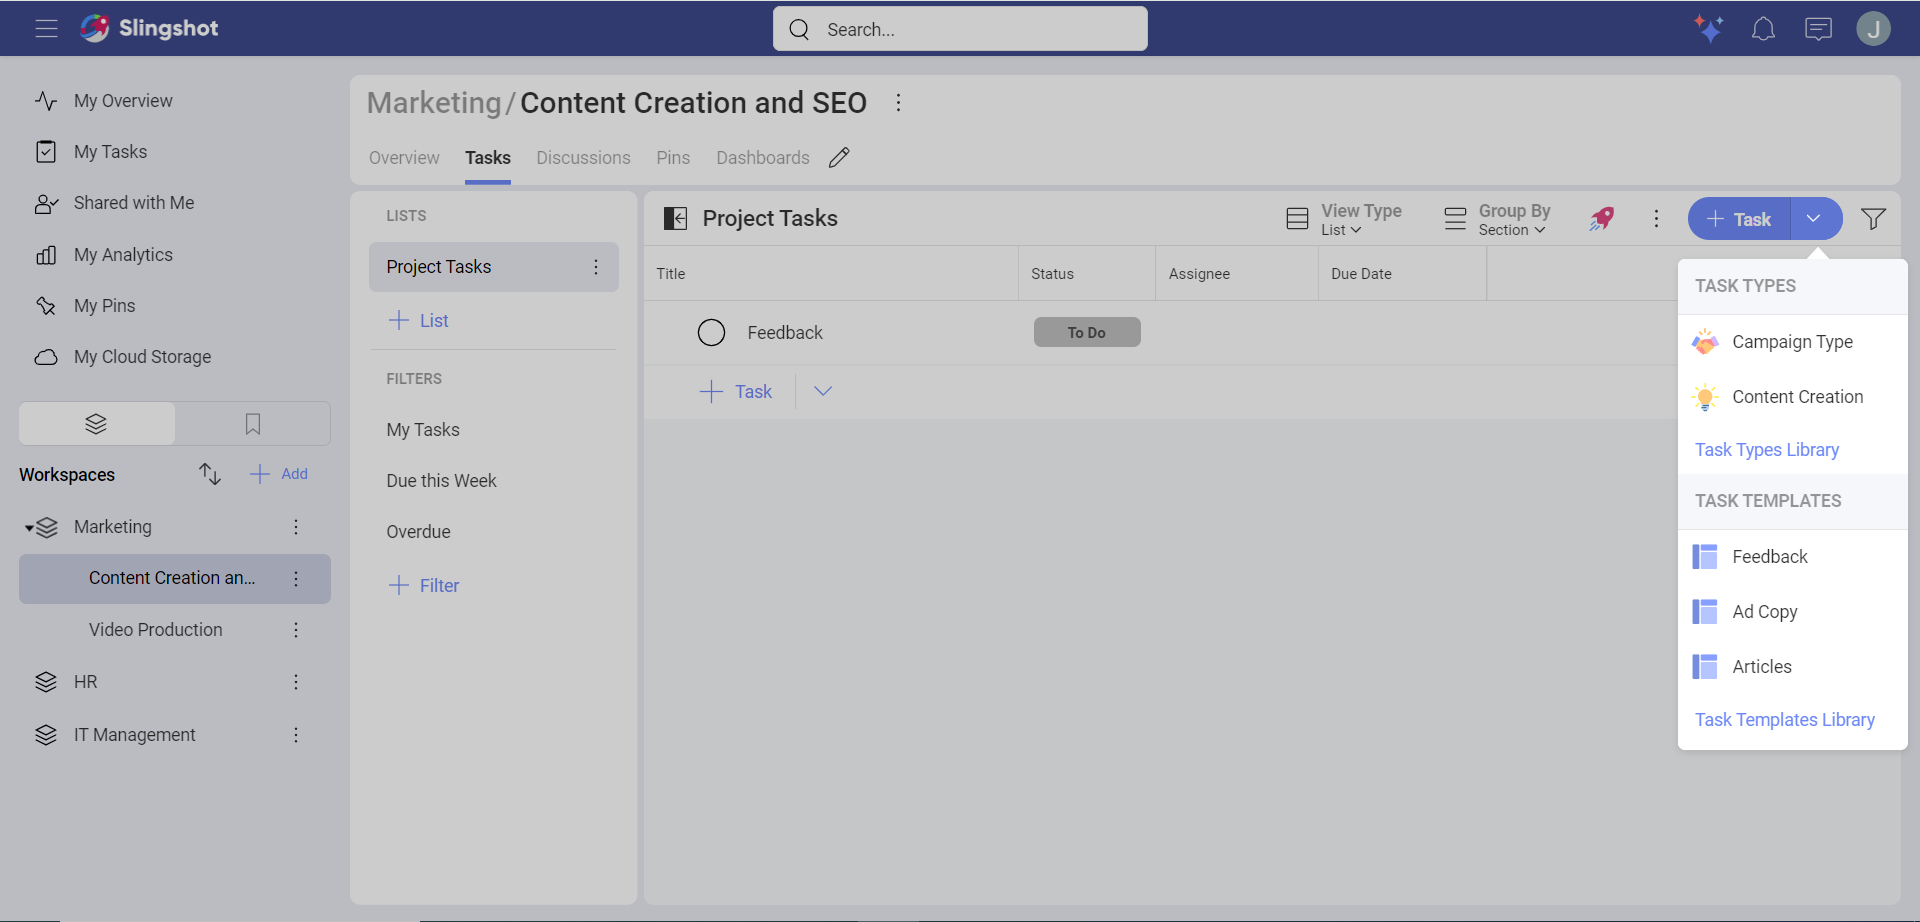Switch to workspaces layers view toggle
This screenshot has width=1920, height=922.
[97, 424]
